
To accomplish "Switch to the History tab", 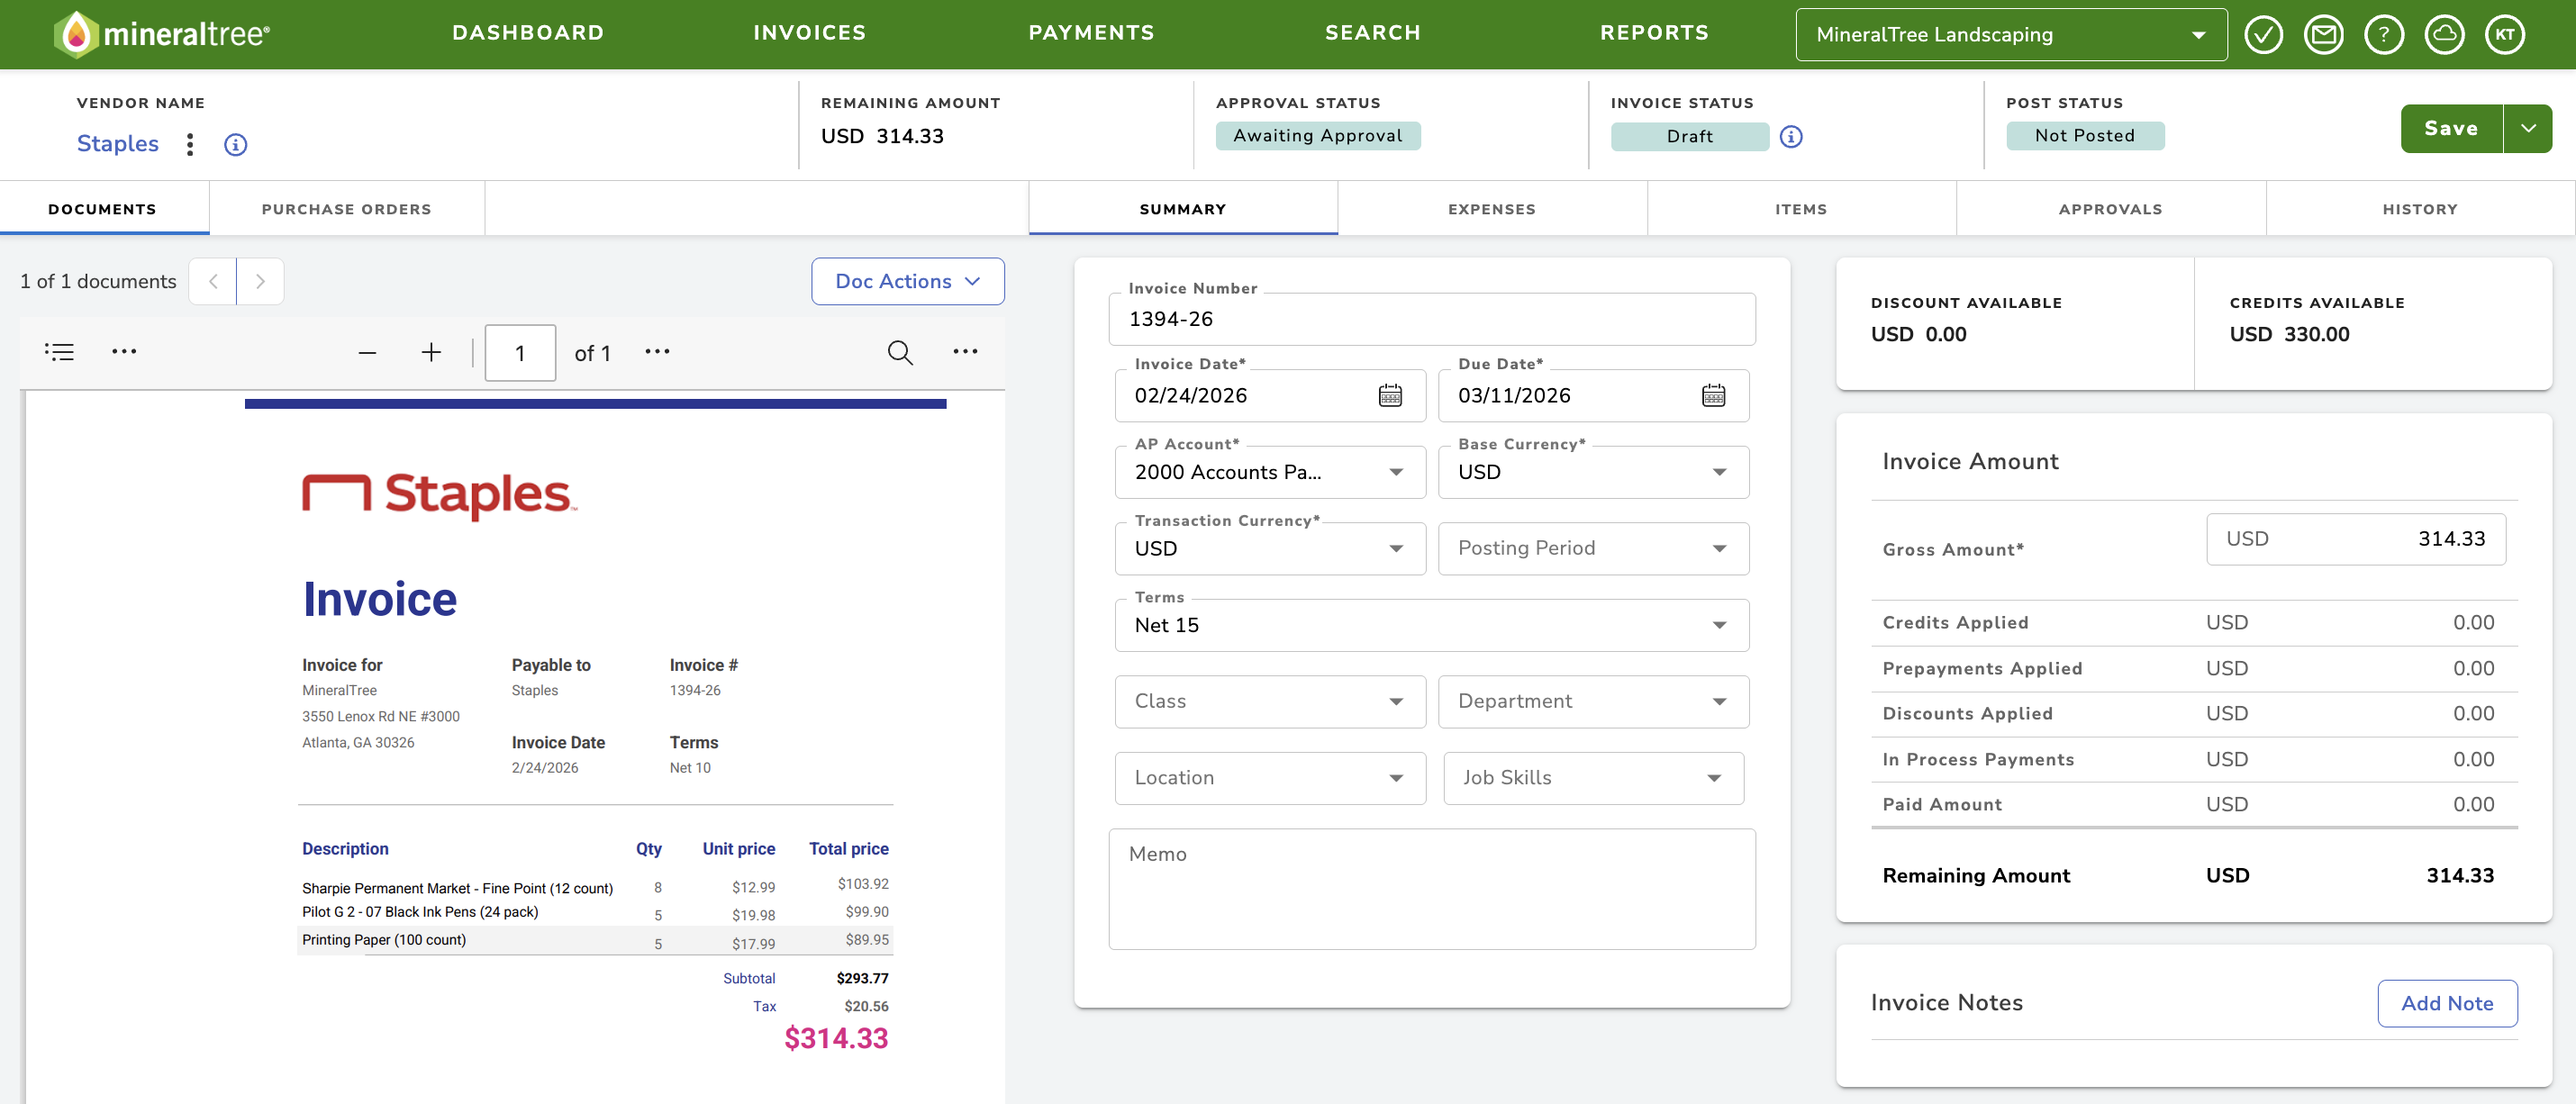I will click(2420, 209).
